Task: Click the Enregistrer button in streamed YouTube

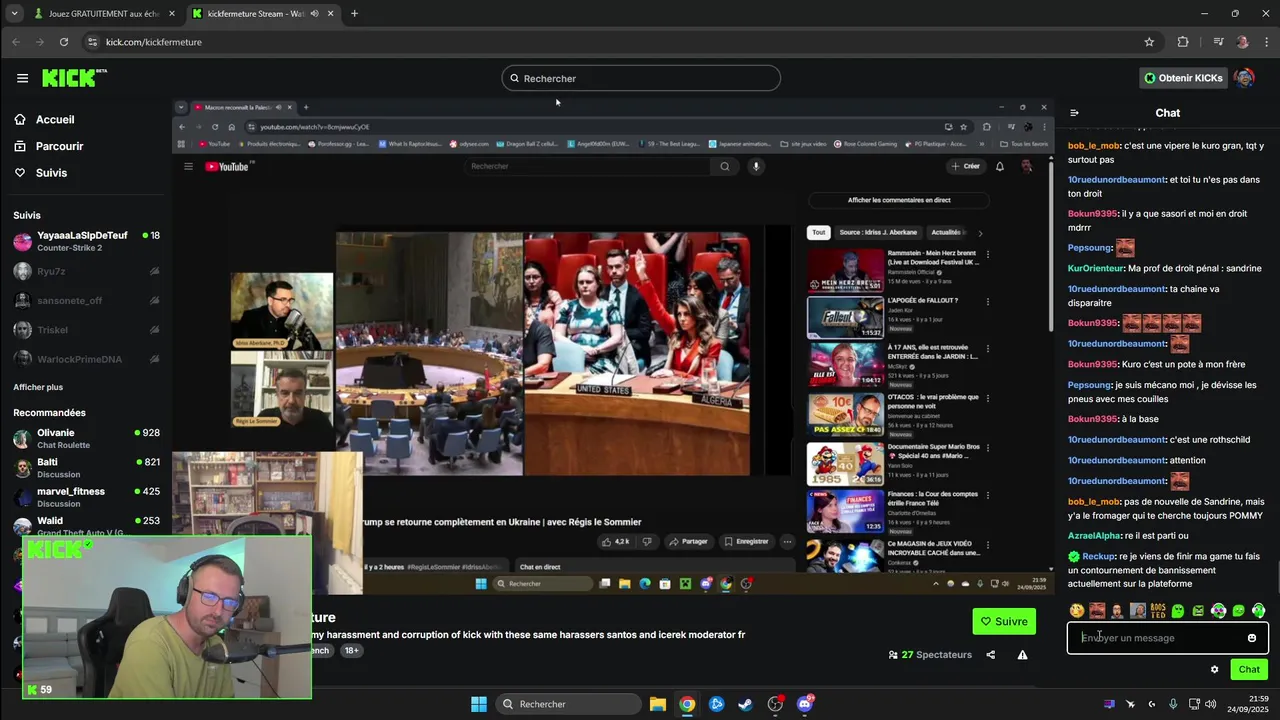Action: point(746,541)
